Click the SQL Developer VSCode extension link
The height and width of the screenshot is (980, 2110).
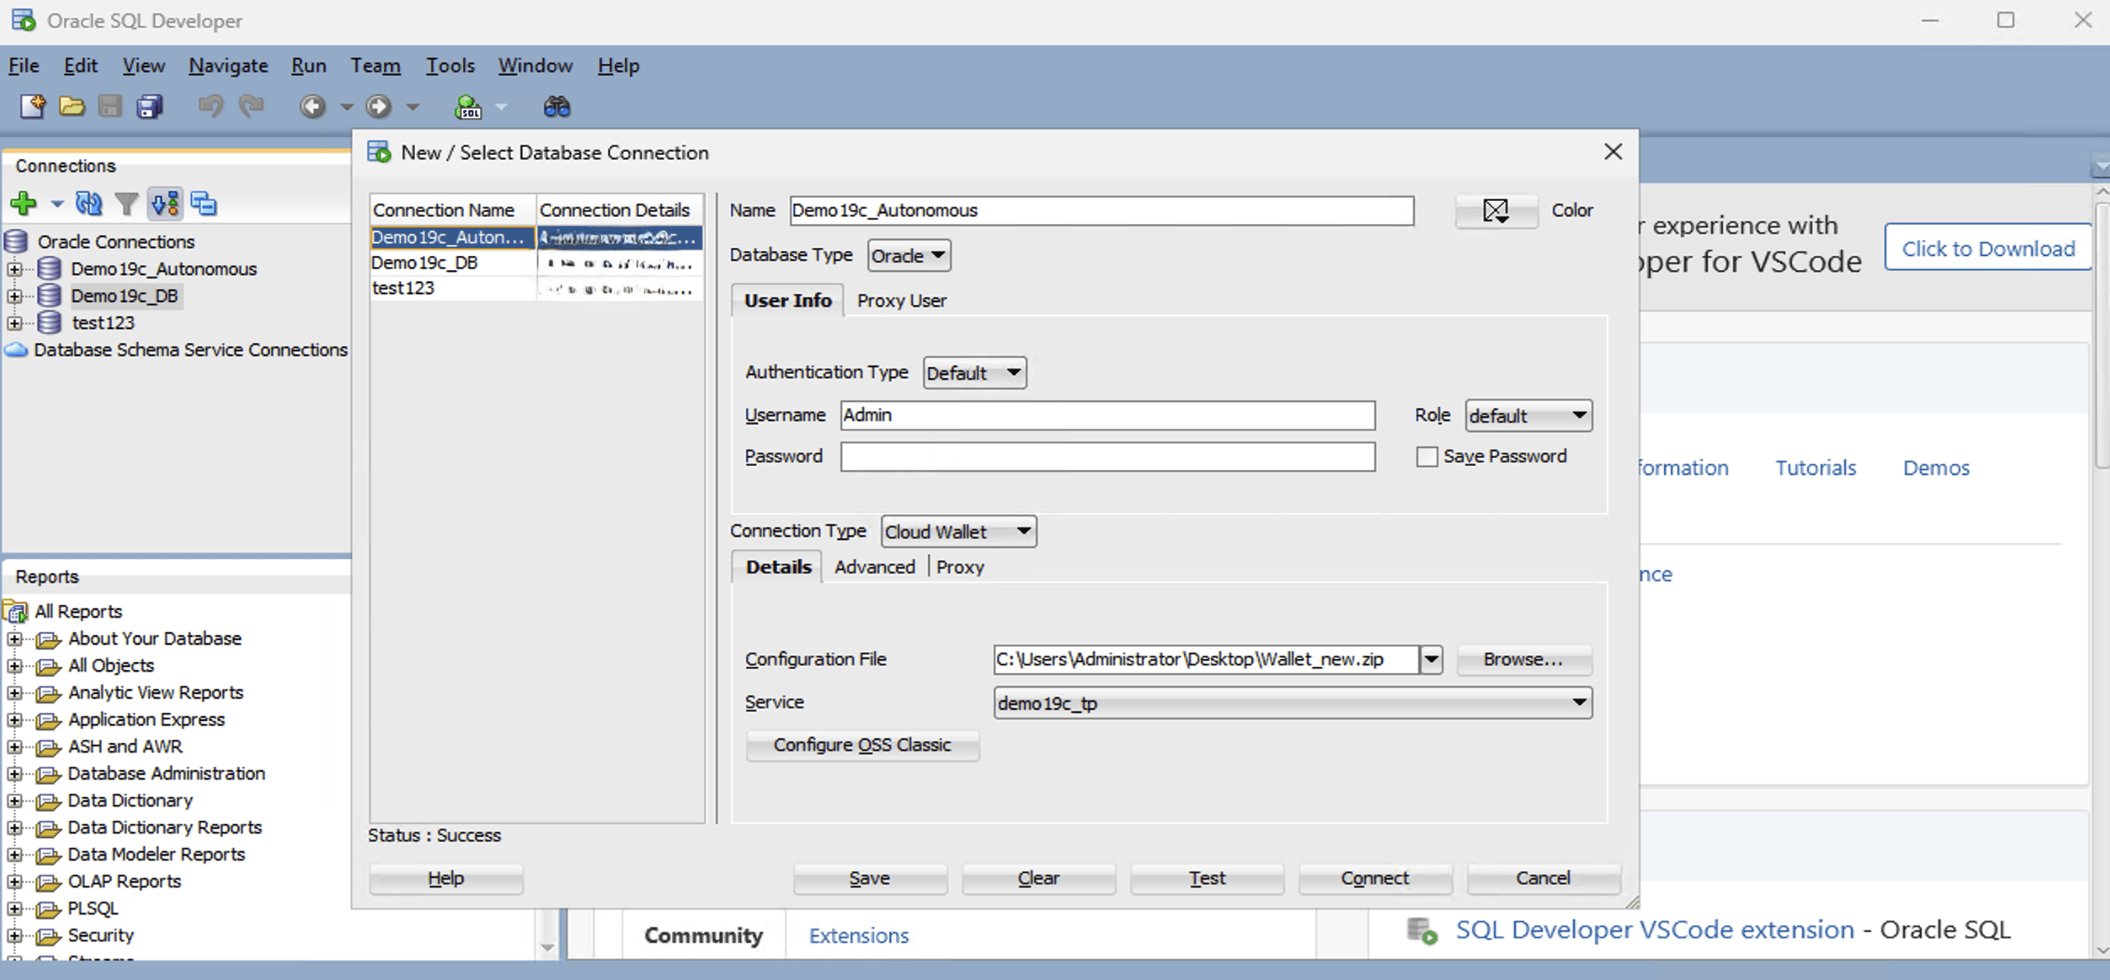(x=1653, y=929)
